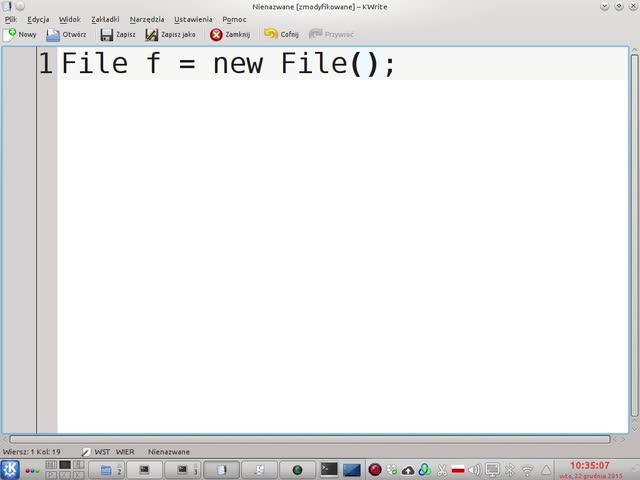
Task: Switch to the dark virtual desktop in pager
Action: click(65, 464)
